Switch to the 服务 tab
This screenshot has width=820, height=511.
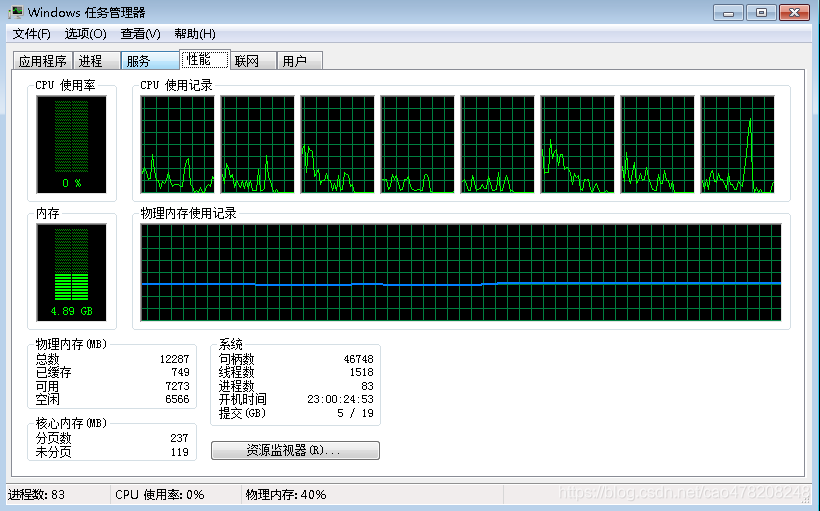tap(150, 61)
